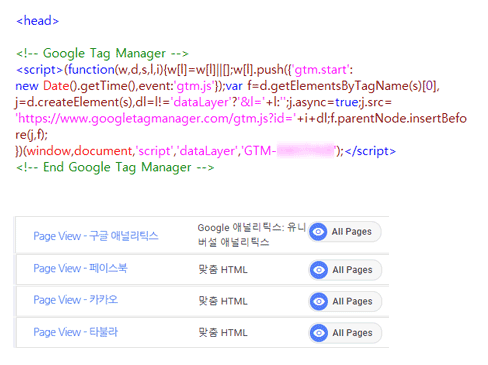Click the All Pages trigger for 타불라
This screenshot has width=488, height=365.
point(345,332)
